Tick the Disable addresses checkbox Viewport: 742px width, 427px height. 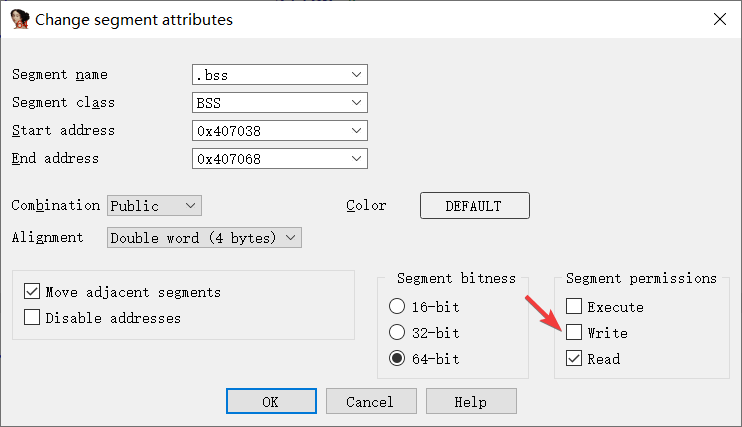click(x=31, y=318)
